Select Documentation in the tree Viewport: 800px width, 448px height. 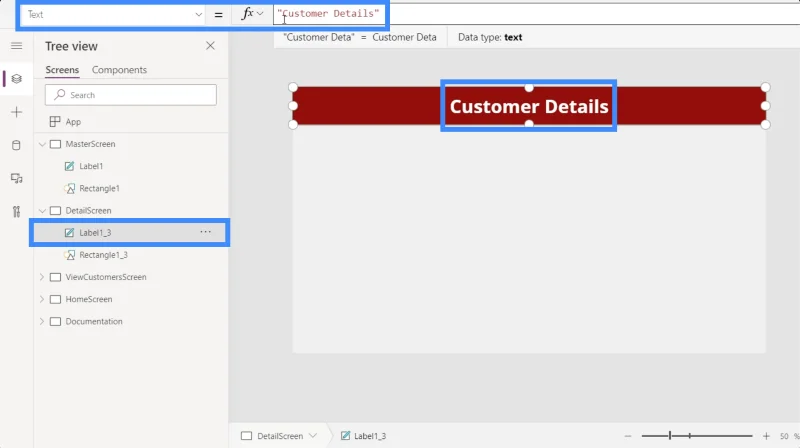(94, 321)
